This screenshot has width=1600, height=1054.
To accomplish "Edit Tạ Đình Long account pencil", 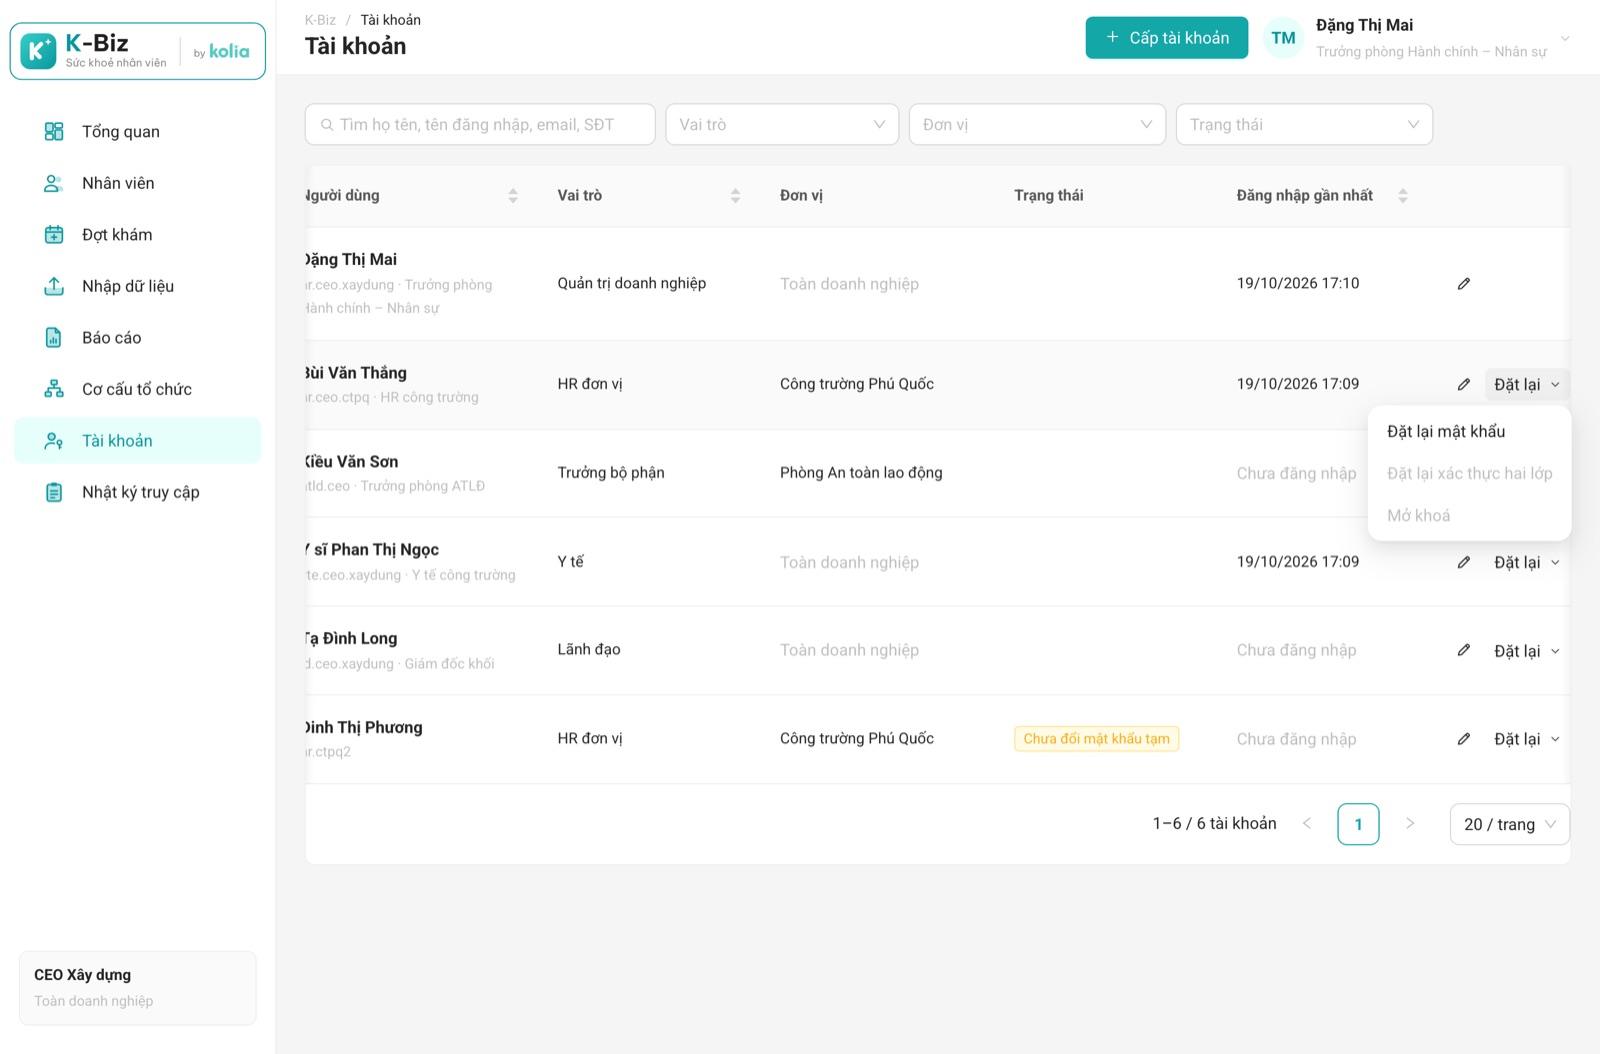I will (x=1463, y=650).
